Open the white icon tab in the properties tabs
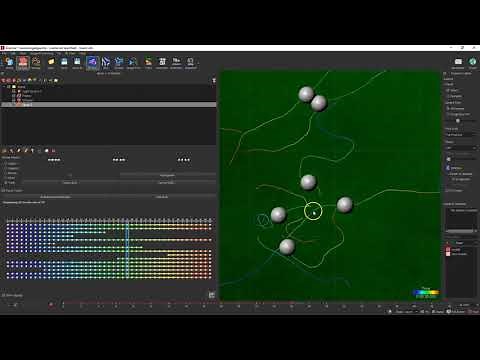 tap(47, 151)
